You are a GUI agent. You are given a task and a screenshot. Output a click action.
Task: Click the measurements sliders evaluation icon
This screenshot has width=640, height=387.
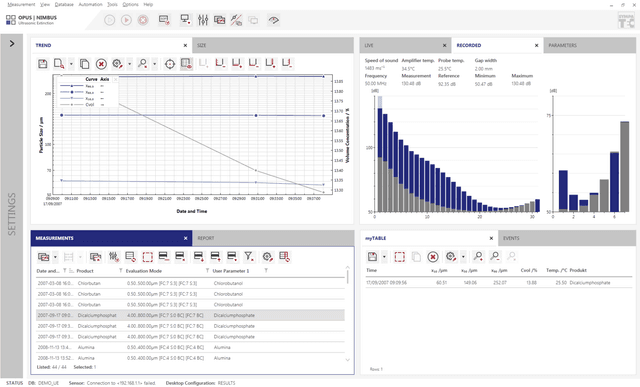(x=113, y=257)
